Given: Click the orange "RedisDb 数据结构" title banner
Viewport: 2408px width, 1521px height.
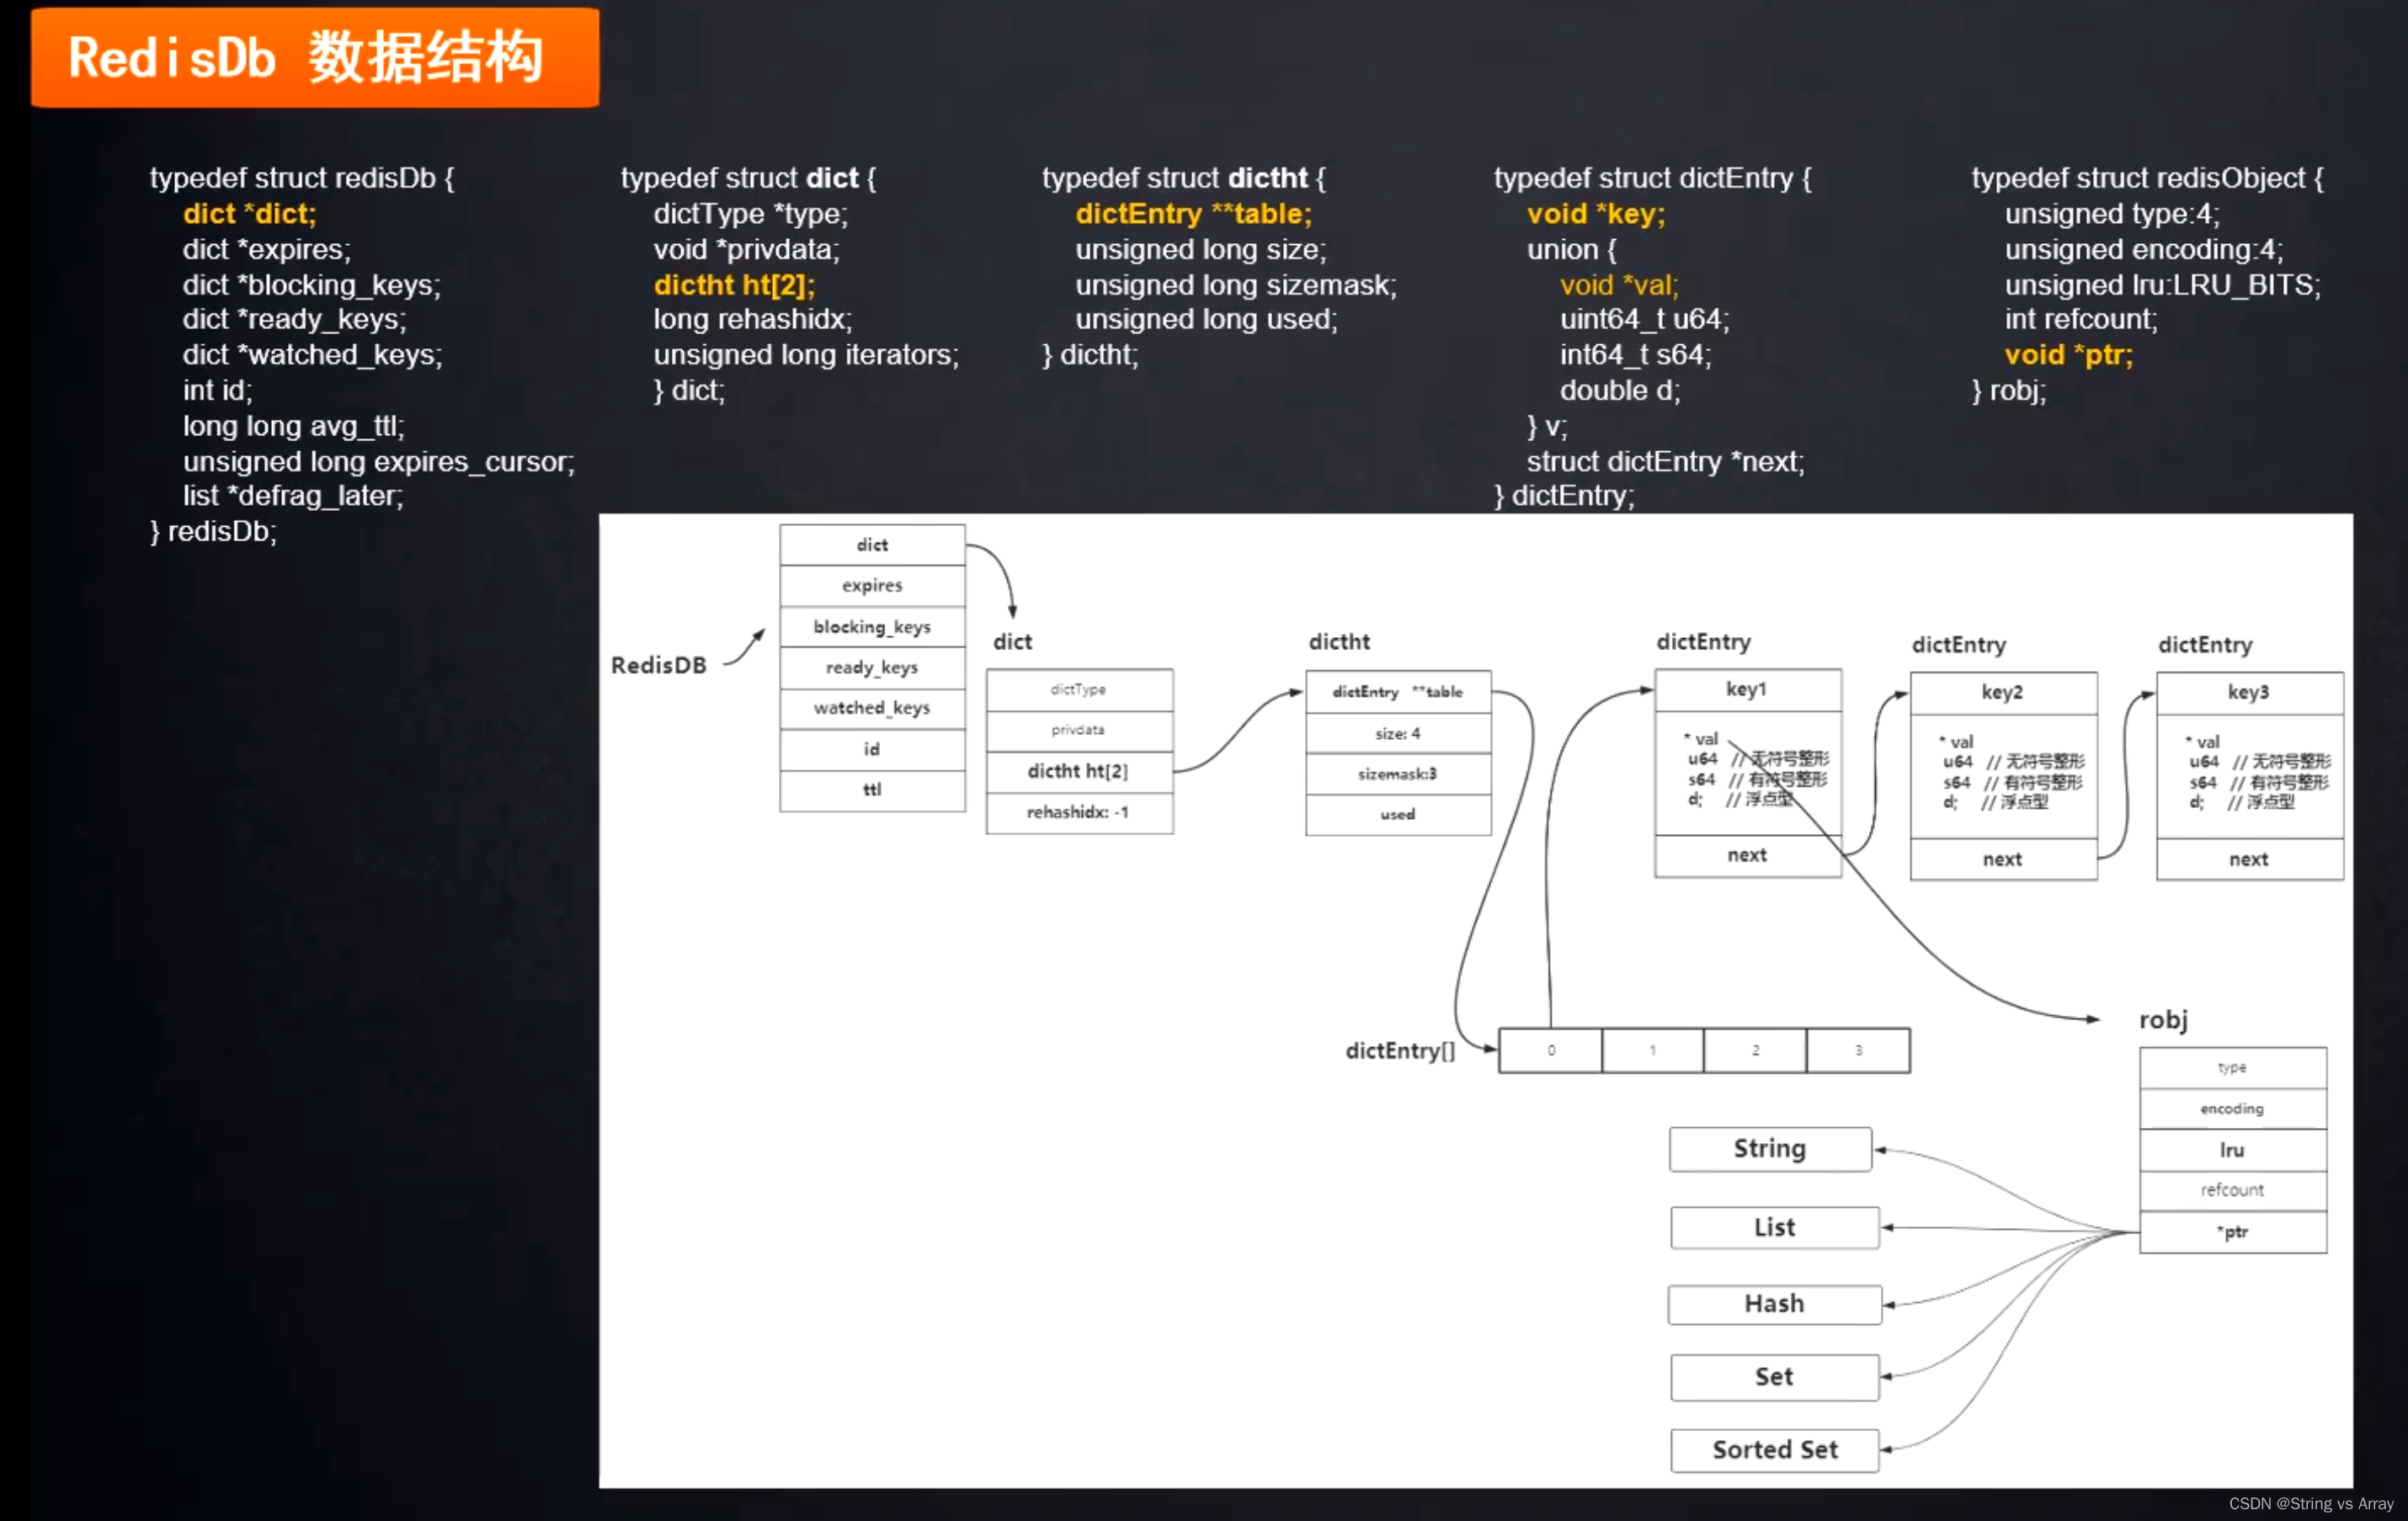Looking at the screenshot, I should click(x=315, y=58).
